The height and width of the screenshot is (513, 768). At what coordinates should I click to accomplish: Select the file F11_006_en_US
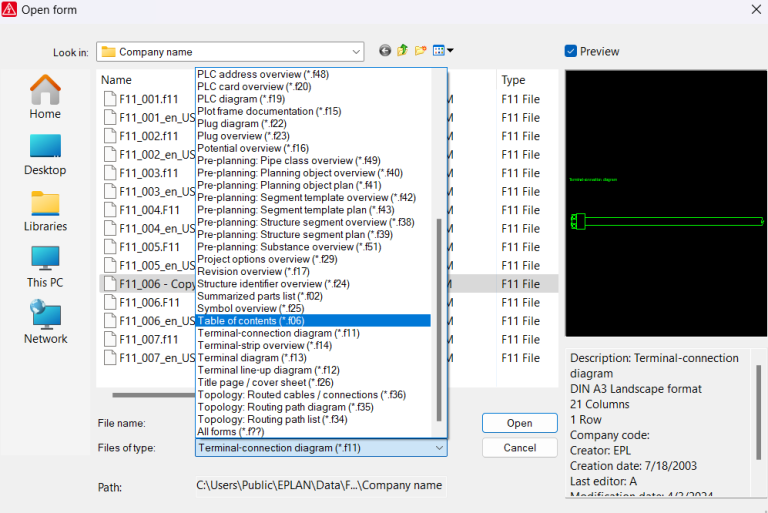[150, 321]
